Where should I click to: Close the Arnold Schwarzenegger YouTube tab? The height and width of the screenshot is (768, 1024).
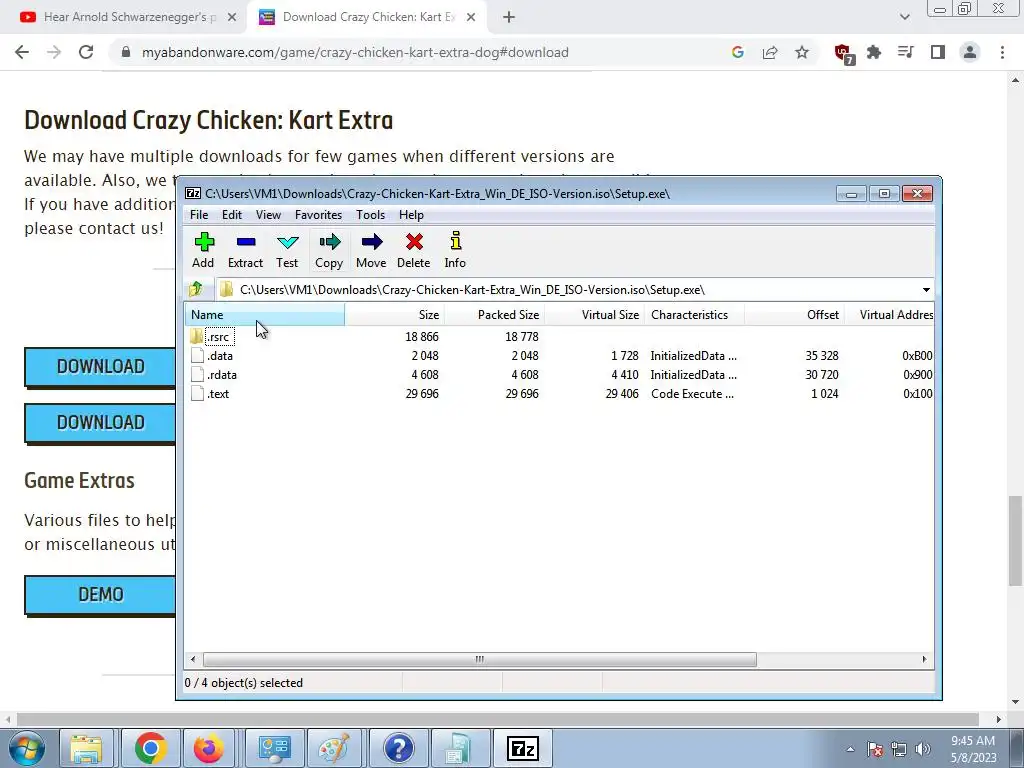(232, 18)
